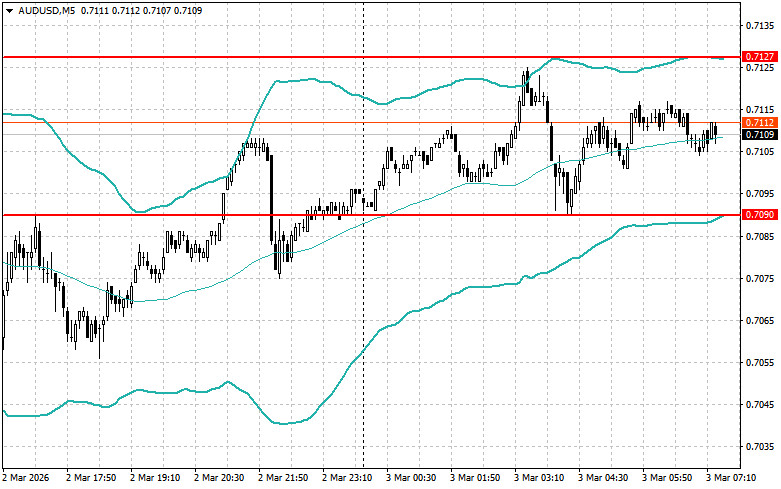Image resolution: width=781 pixels, height=489 pixels.
Task: Click the 0.7065 price axis value
Action: (760, 320)
